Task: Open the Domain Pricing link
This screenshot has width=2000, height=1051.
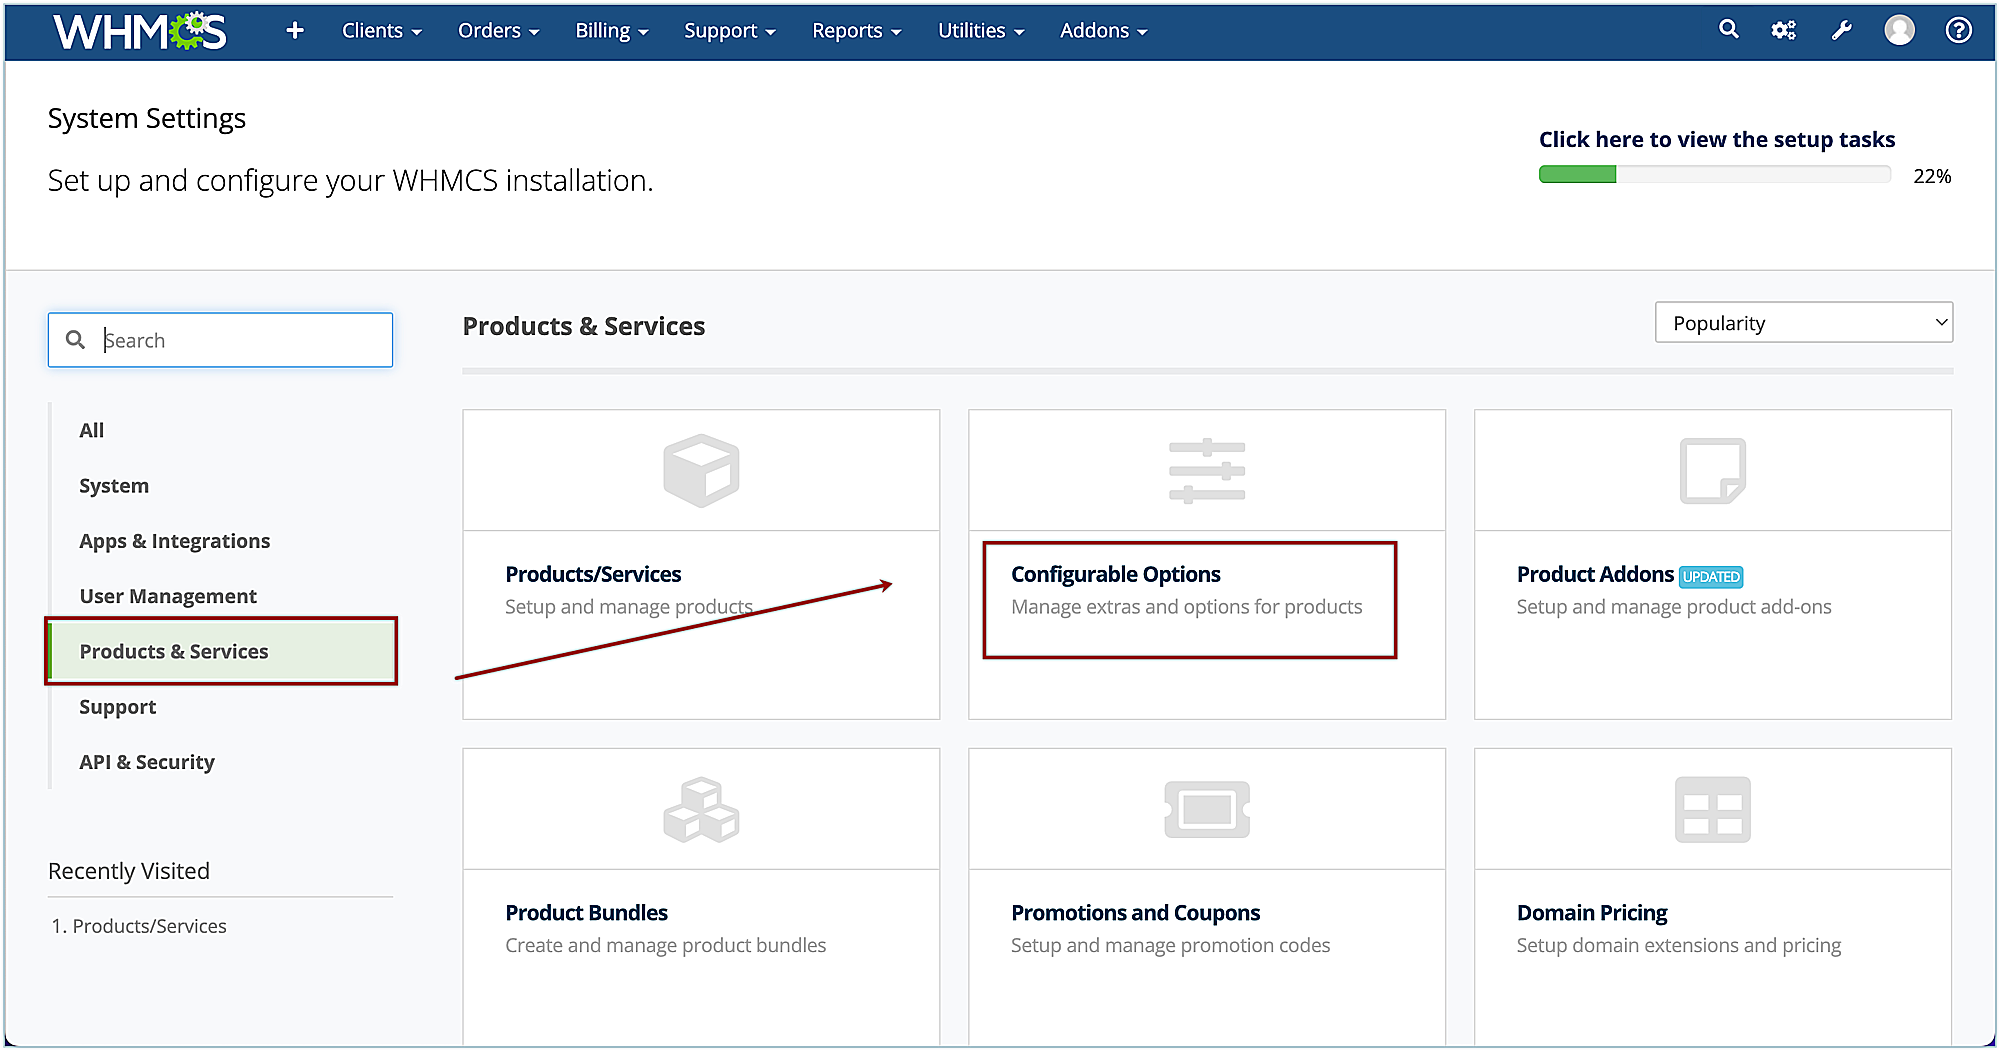Action: 1592,913
